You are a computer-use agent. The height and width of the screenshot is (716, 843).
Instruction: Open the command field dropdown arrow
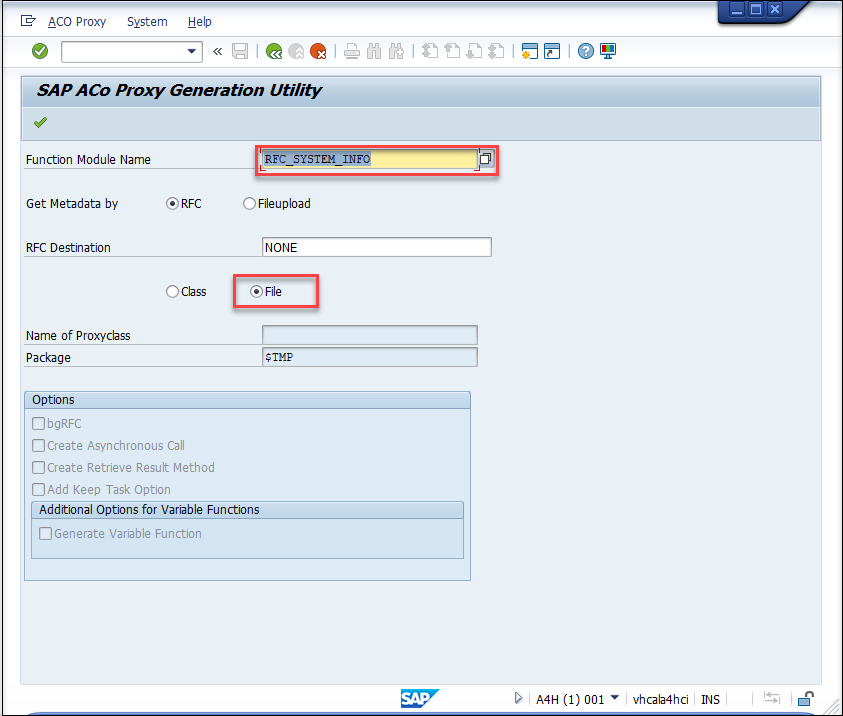point(191,52)
